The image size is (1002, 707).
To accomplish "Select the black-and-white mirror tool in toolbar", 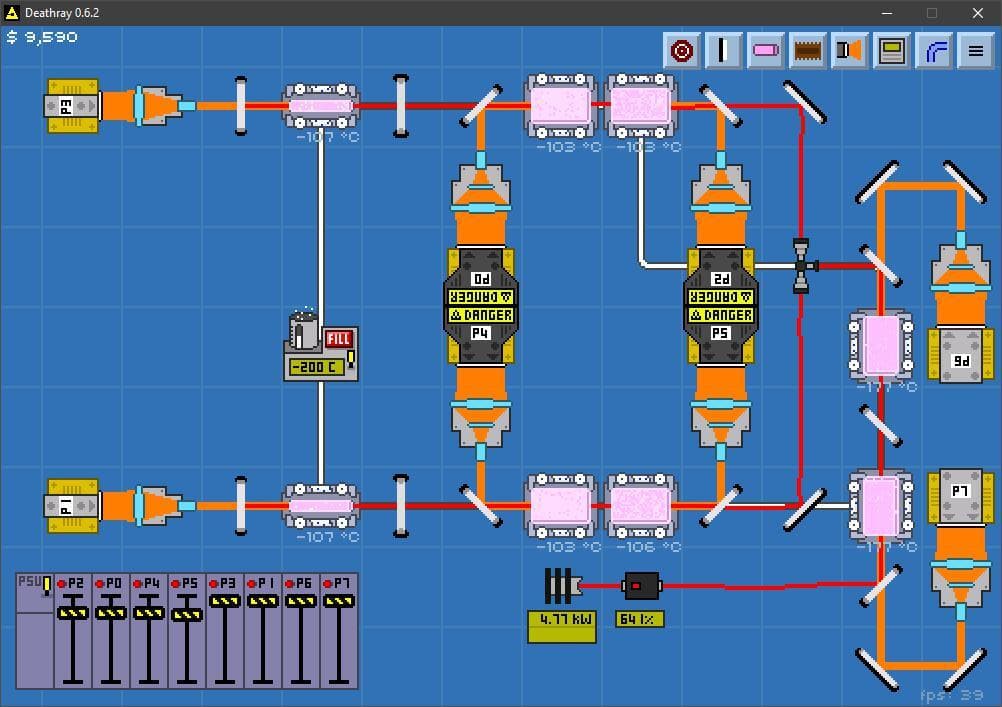I will point(723,50).
